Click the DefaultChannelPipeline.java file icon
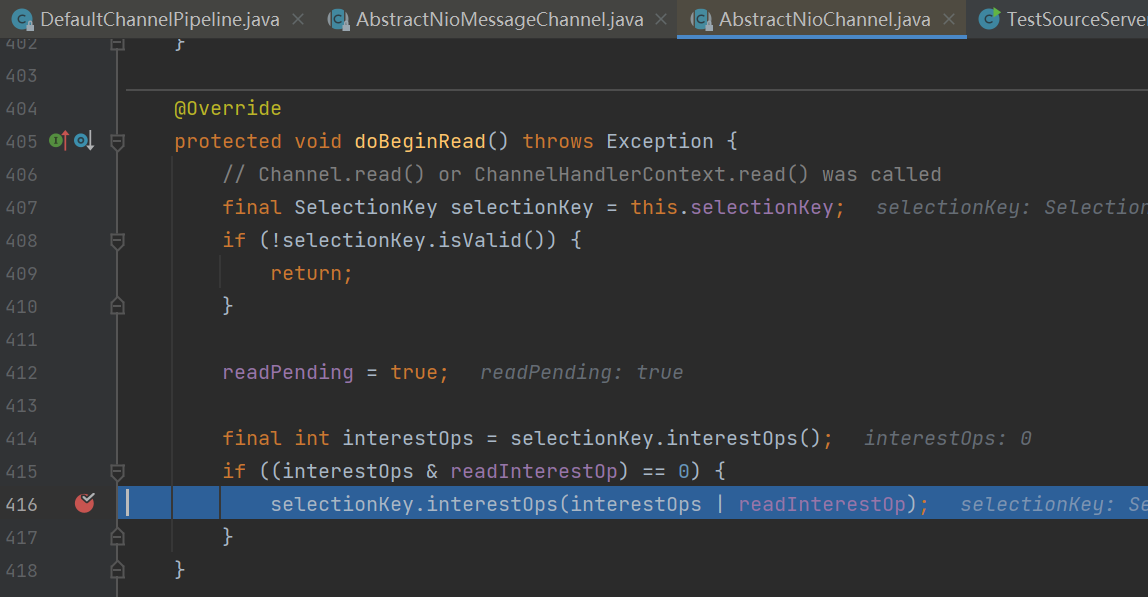 tap(21, 19)
